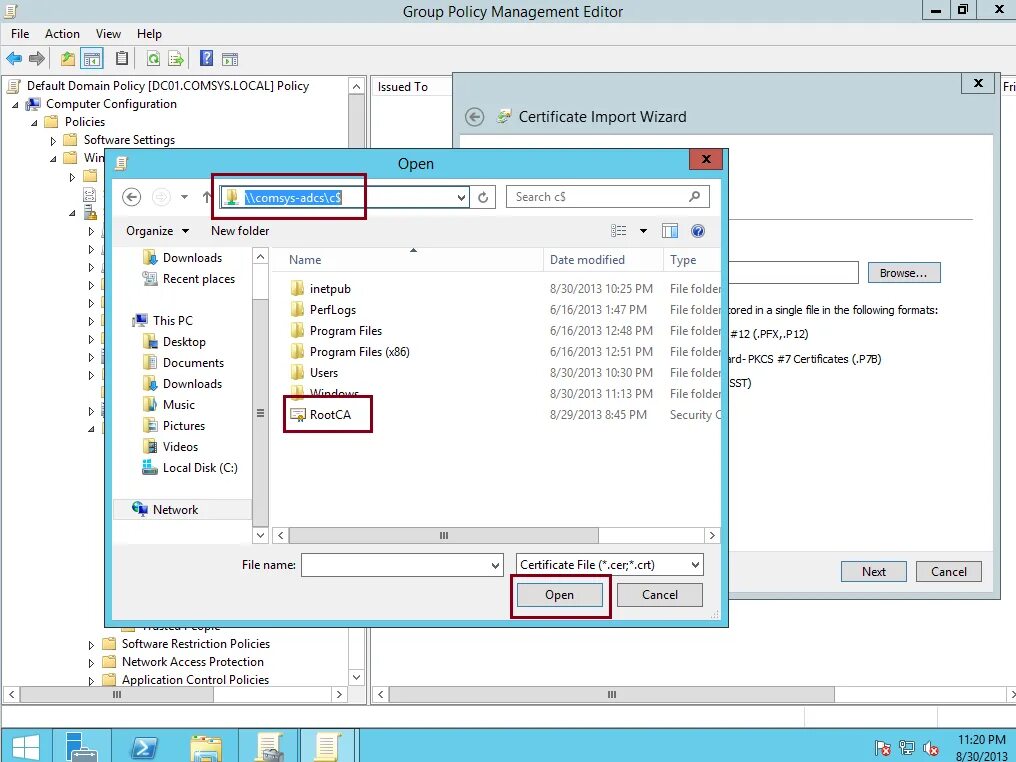Select Desktop under This PC
1016x762 pixels.
(184, 341)
